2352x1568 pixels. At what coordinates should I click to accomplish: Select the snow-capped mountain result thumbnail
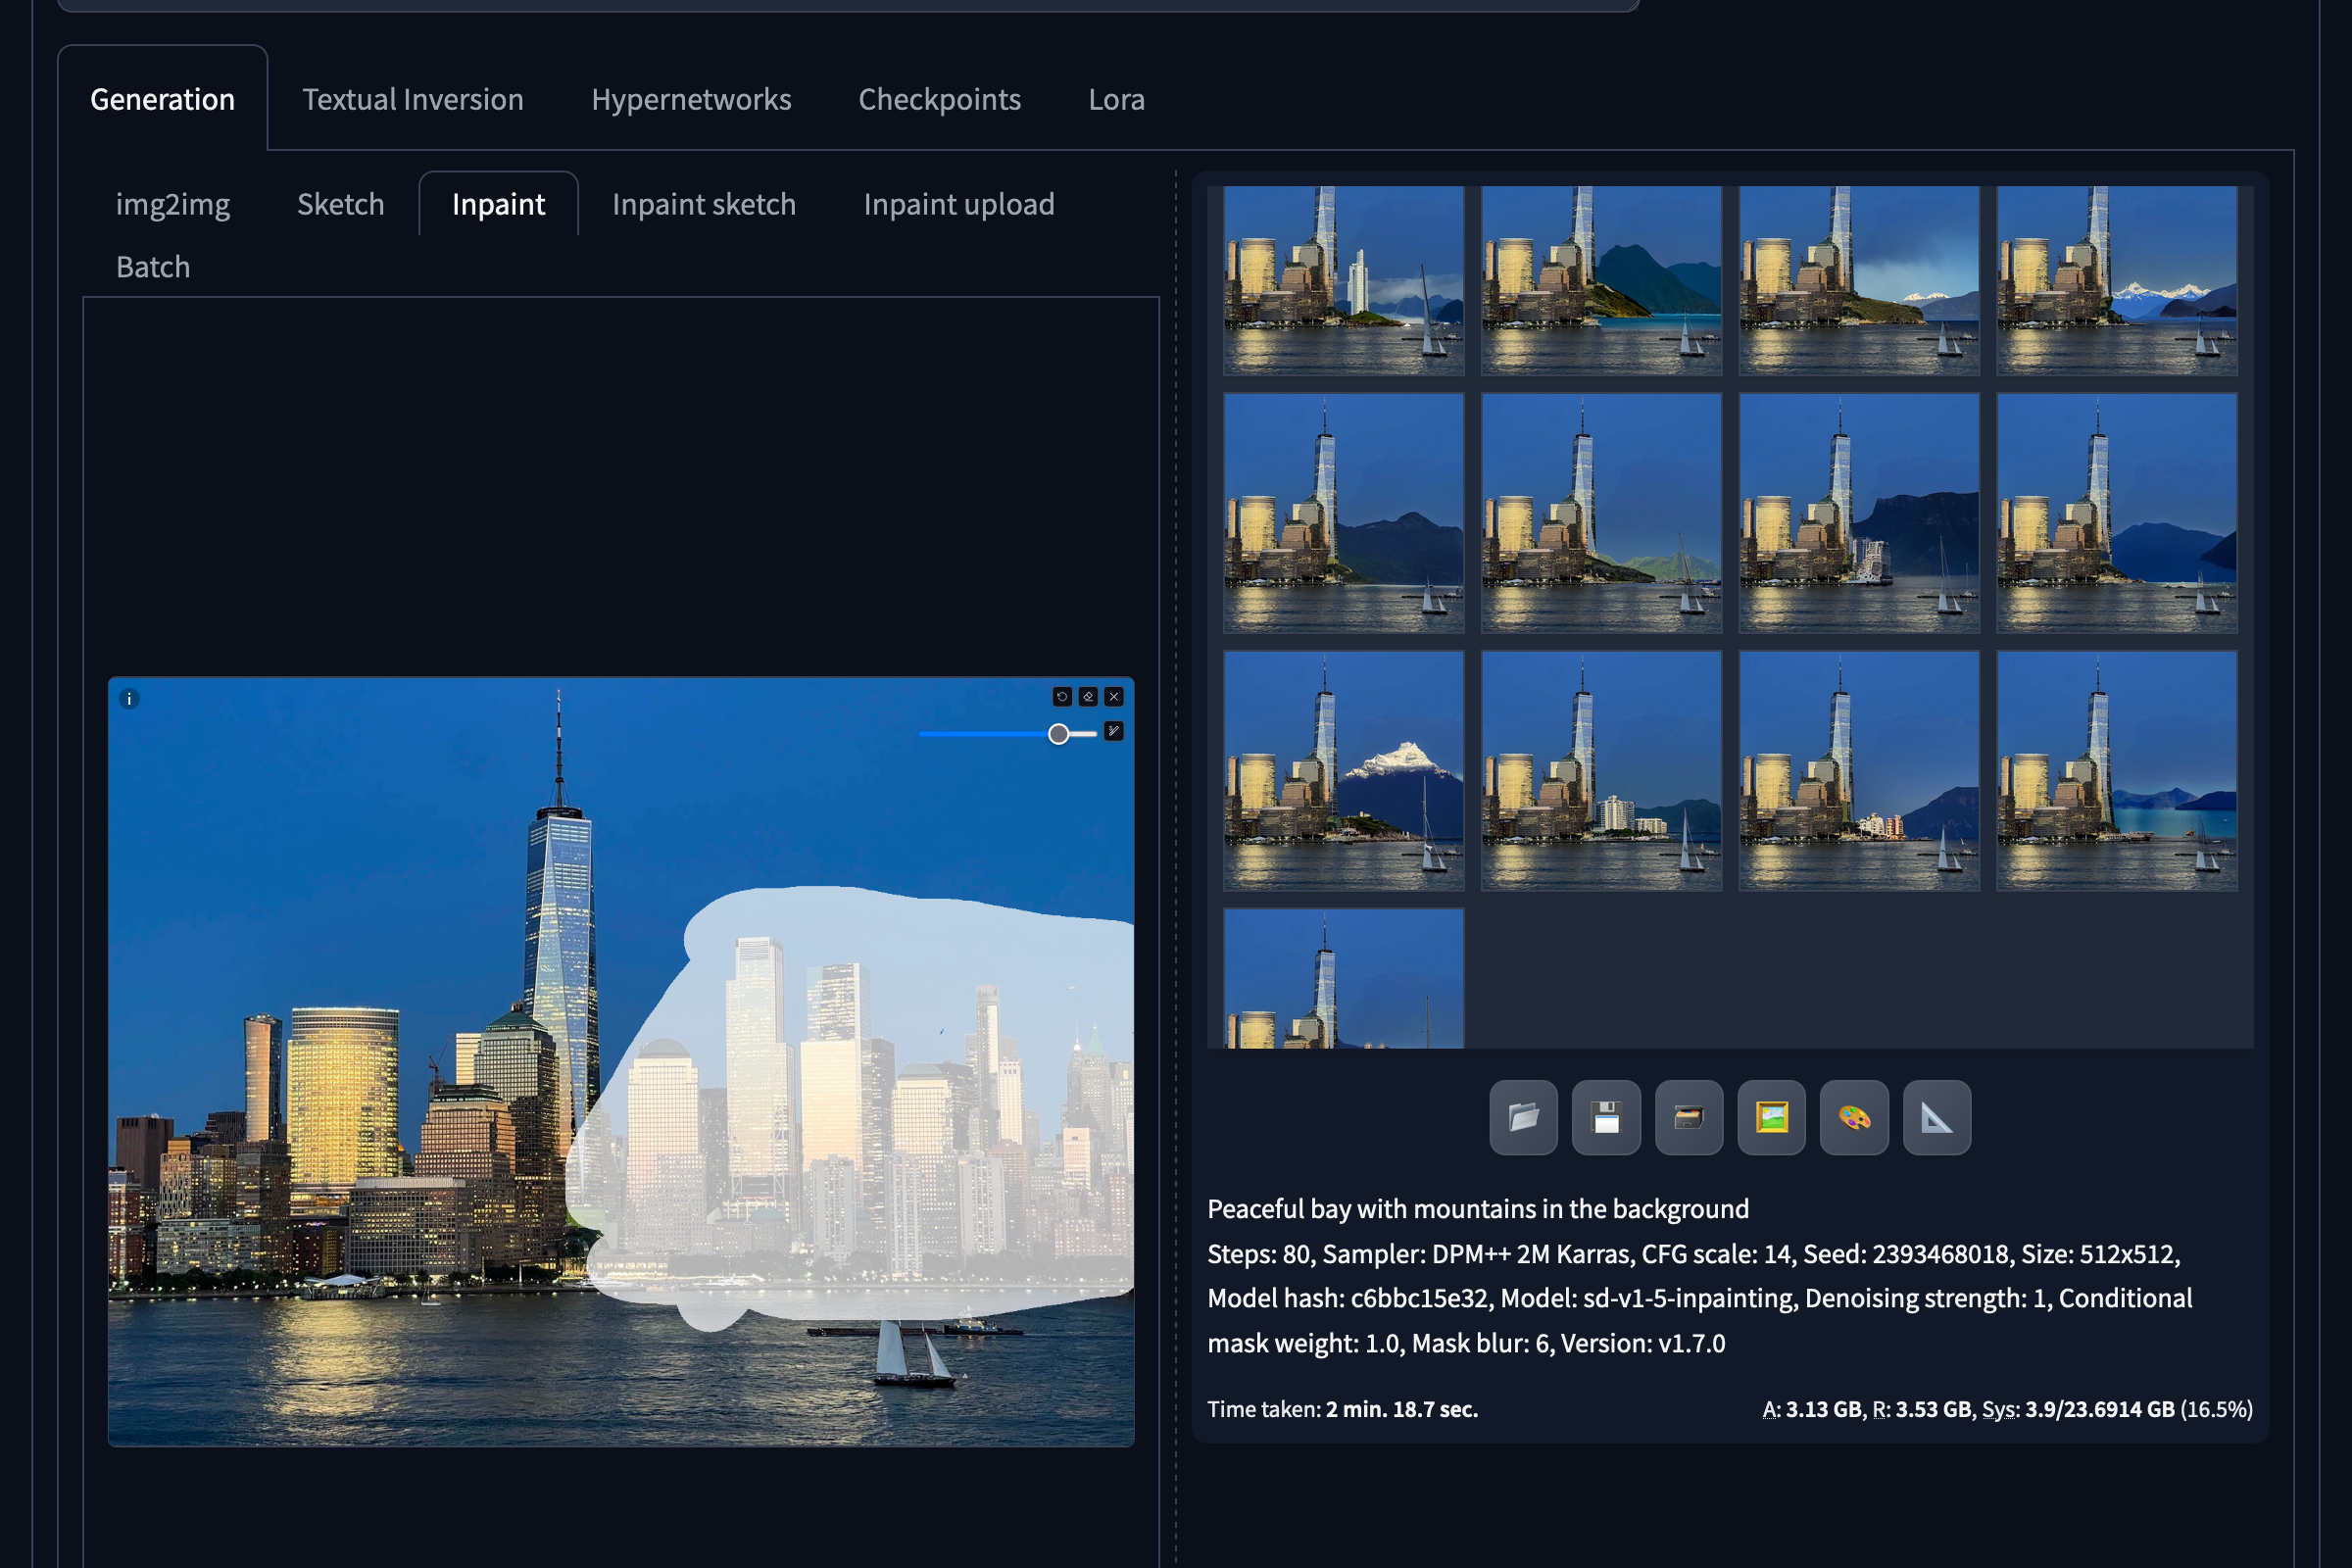coord(1343,771)
